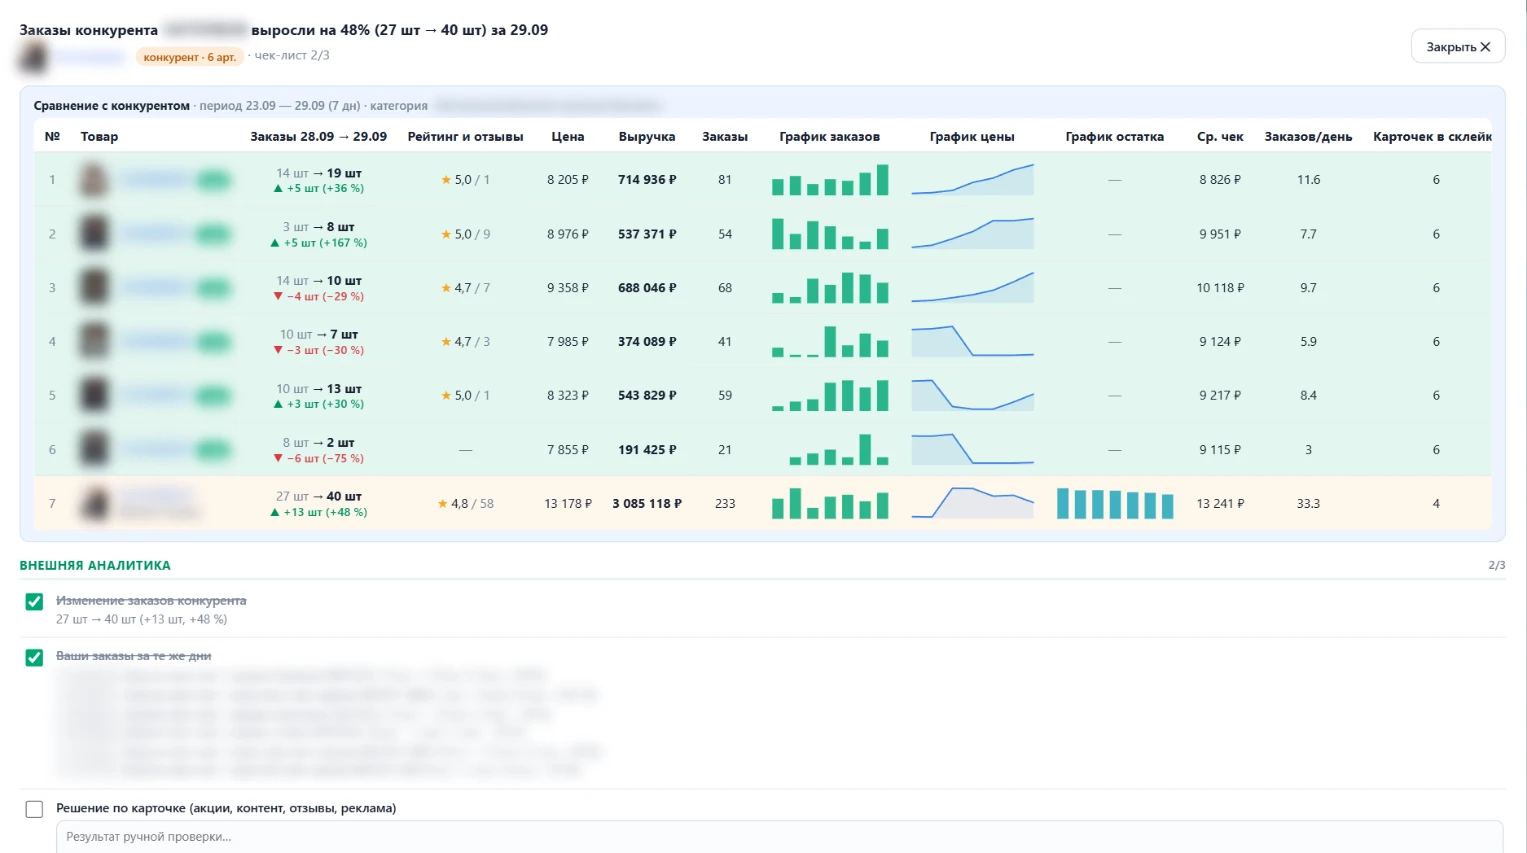
Task: Click the +5 шт (+167 %) change value
Action: coord(319,243)
